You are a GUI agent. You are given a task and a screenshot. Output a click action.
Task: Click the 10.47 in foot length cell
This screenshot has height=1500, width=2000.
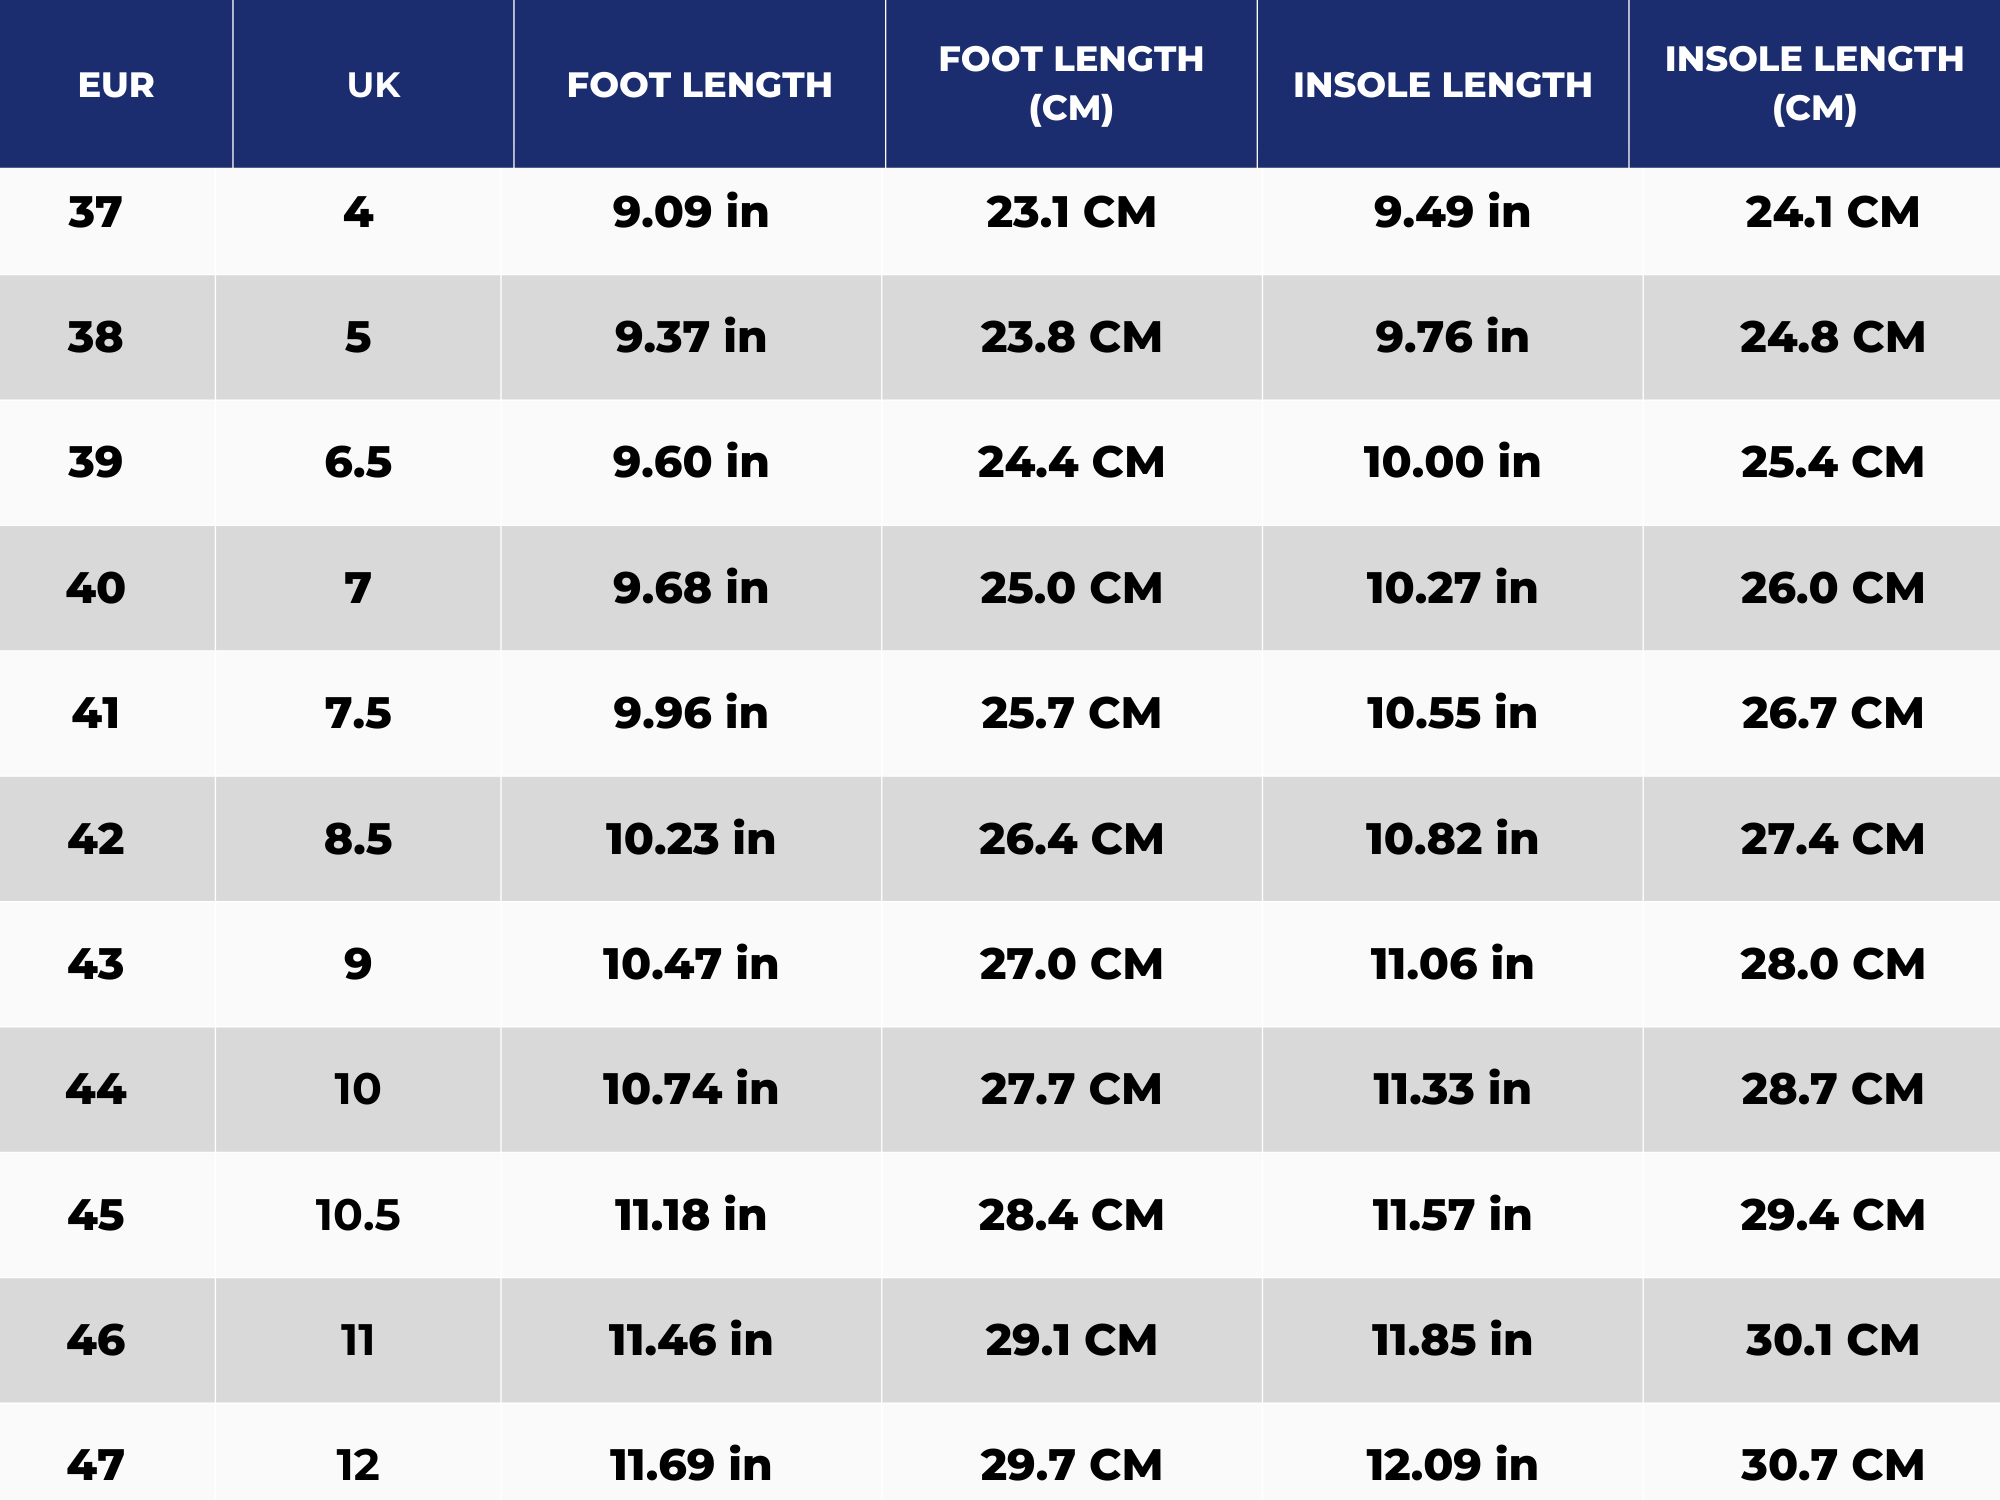click(690, 964)
